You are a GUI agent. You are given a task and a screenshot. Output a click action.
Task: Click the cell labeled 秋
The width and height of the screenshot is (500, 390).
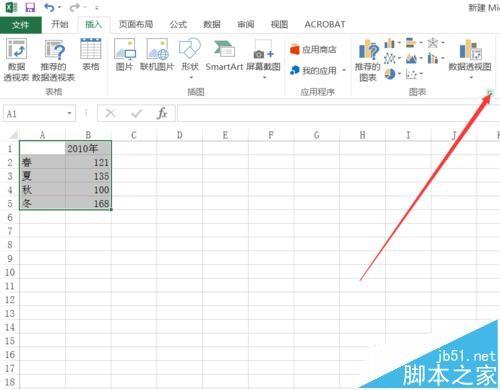click(43, 189)
